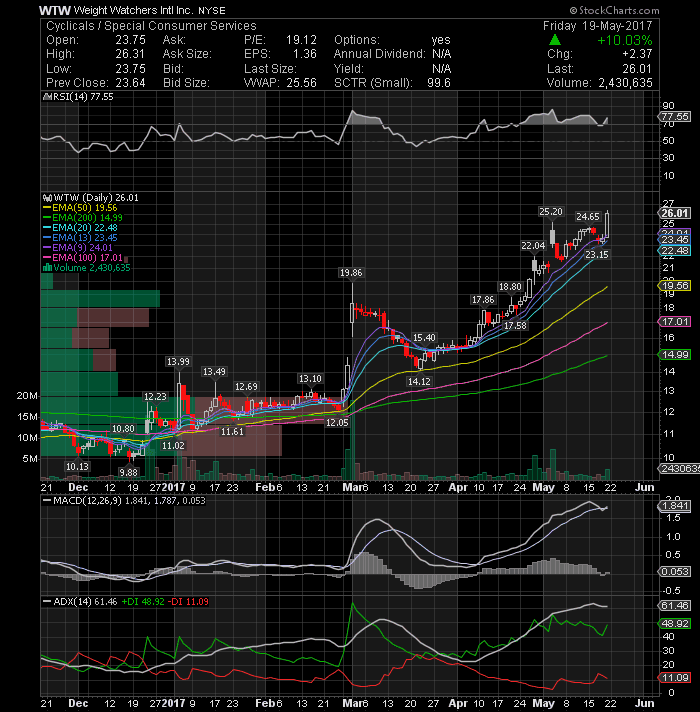Click the 10.13 low price annotation
The width and height of the screenshot is (700, 712).
point(77,466)
